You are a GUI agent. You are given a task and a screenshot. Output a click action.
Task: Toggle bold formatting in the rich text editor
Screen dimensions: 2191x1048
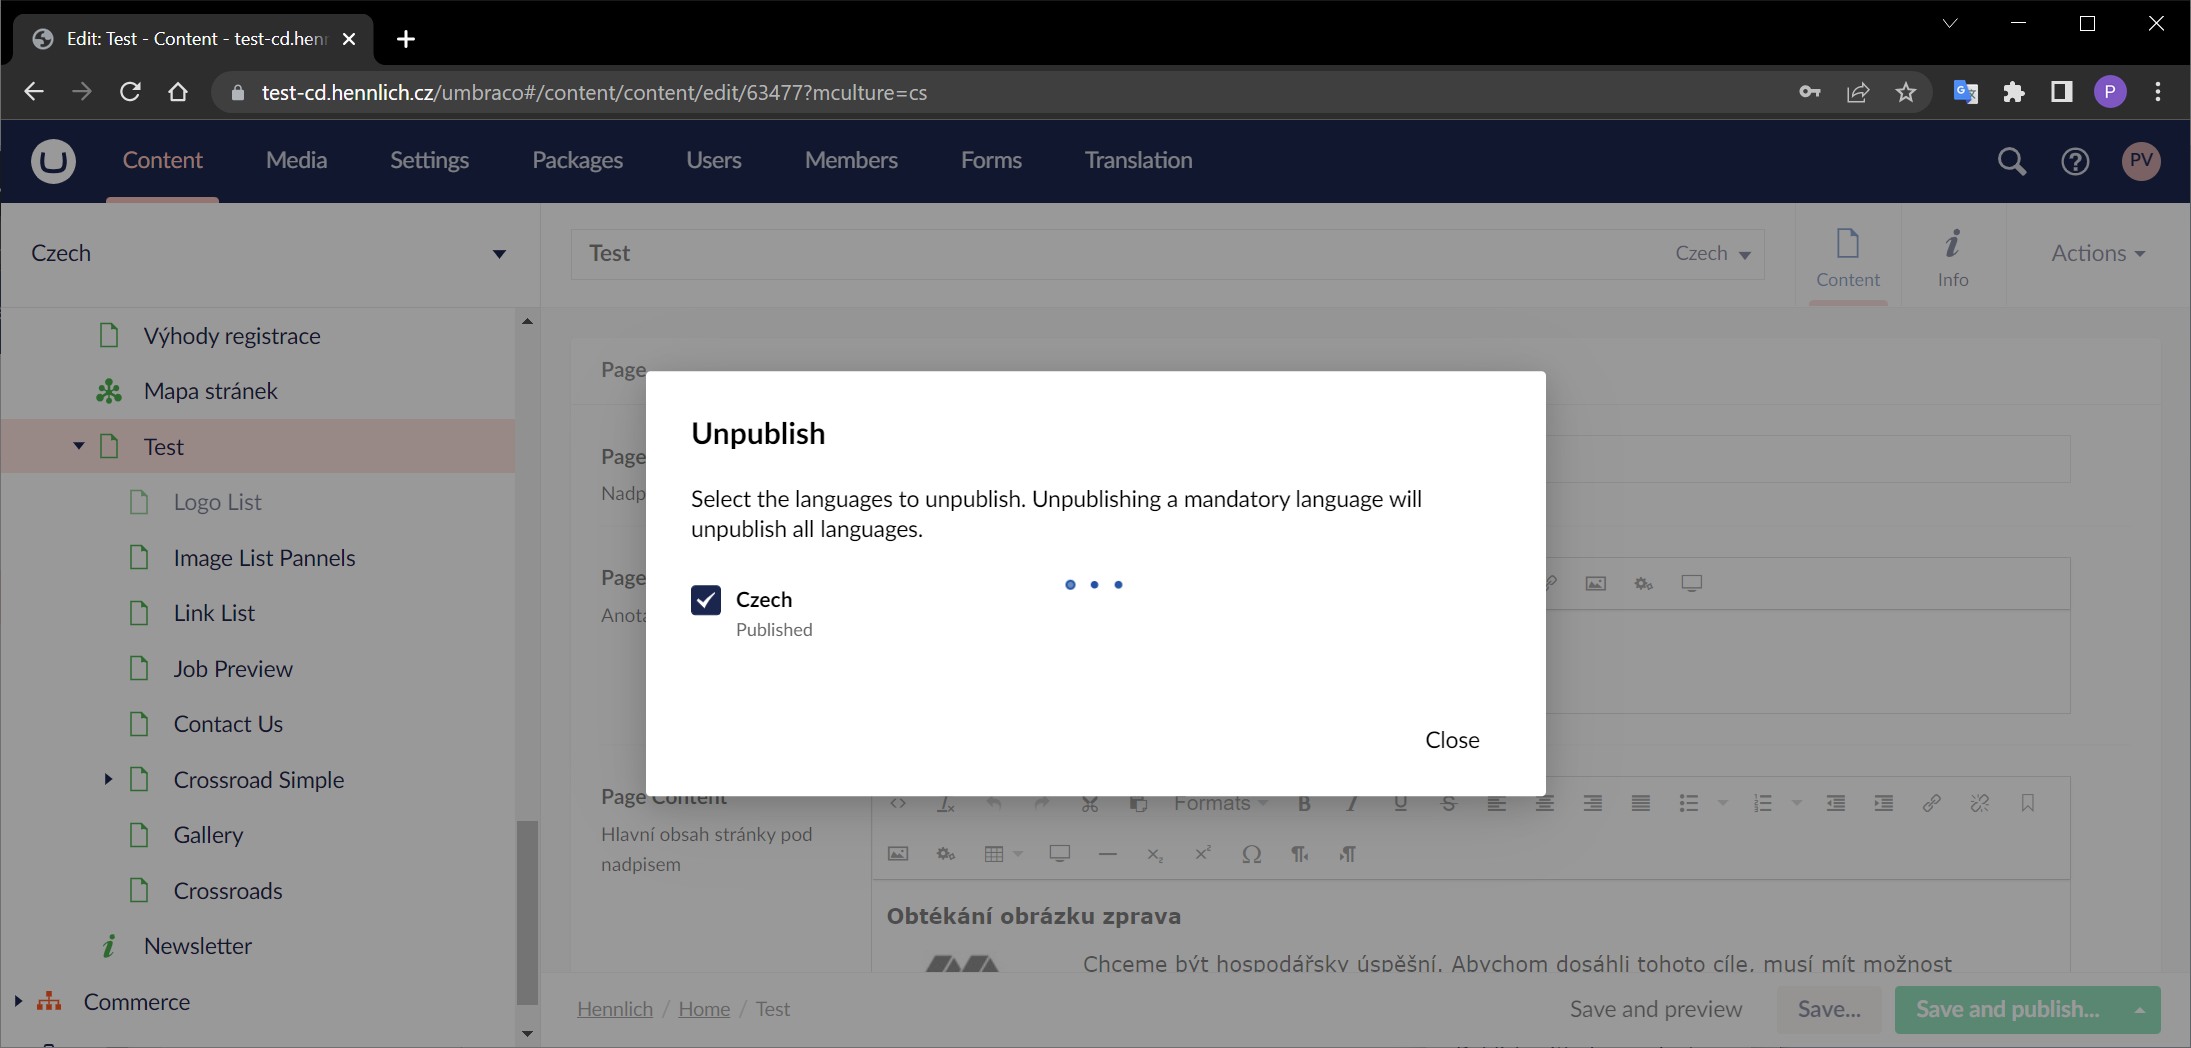(1305, 803)
